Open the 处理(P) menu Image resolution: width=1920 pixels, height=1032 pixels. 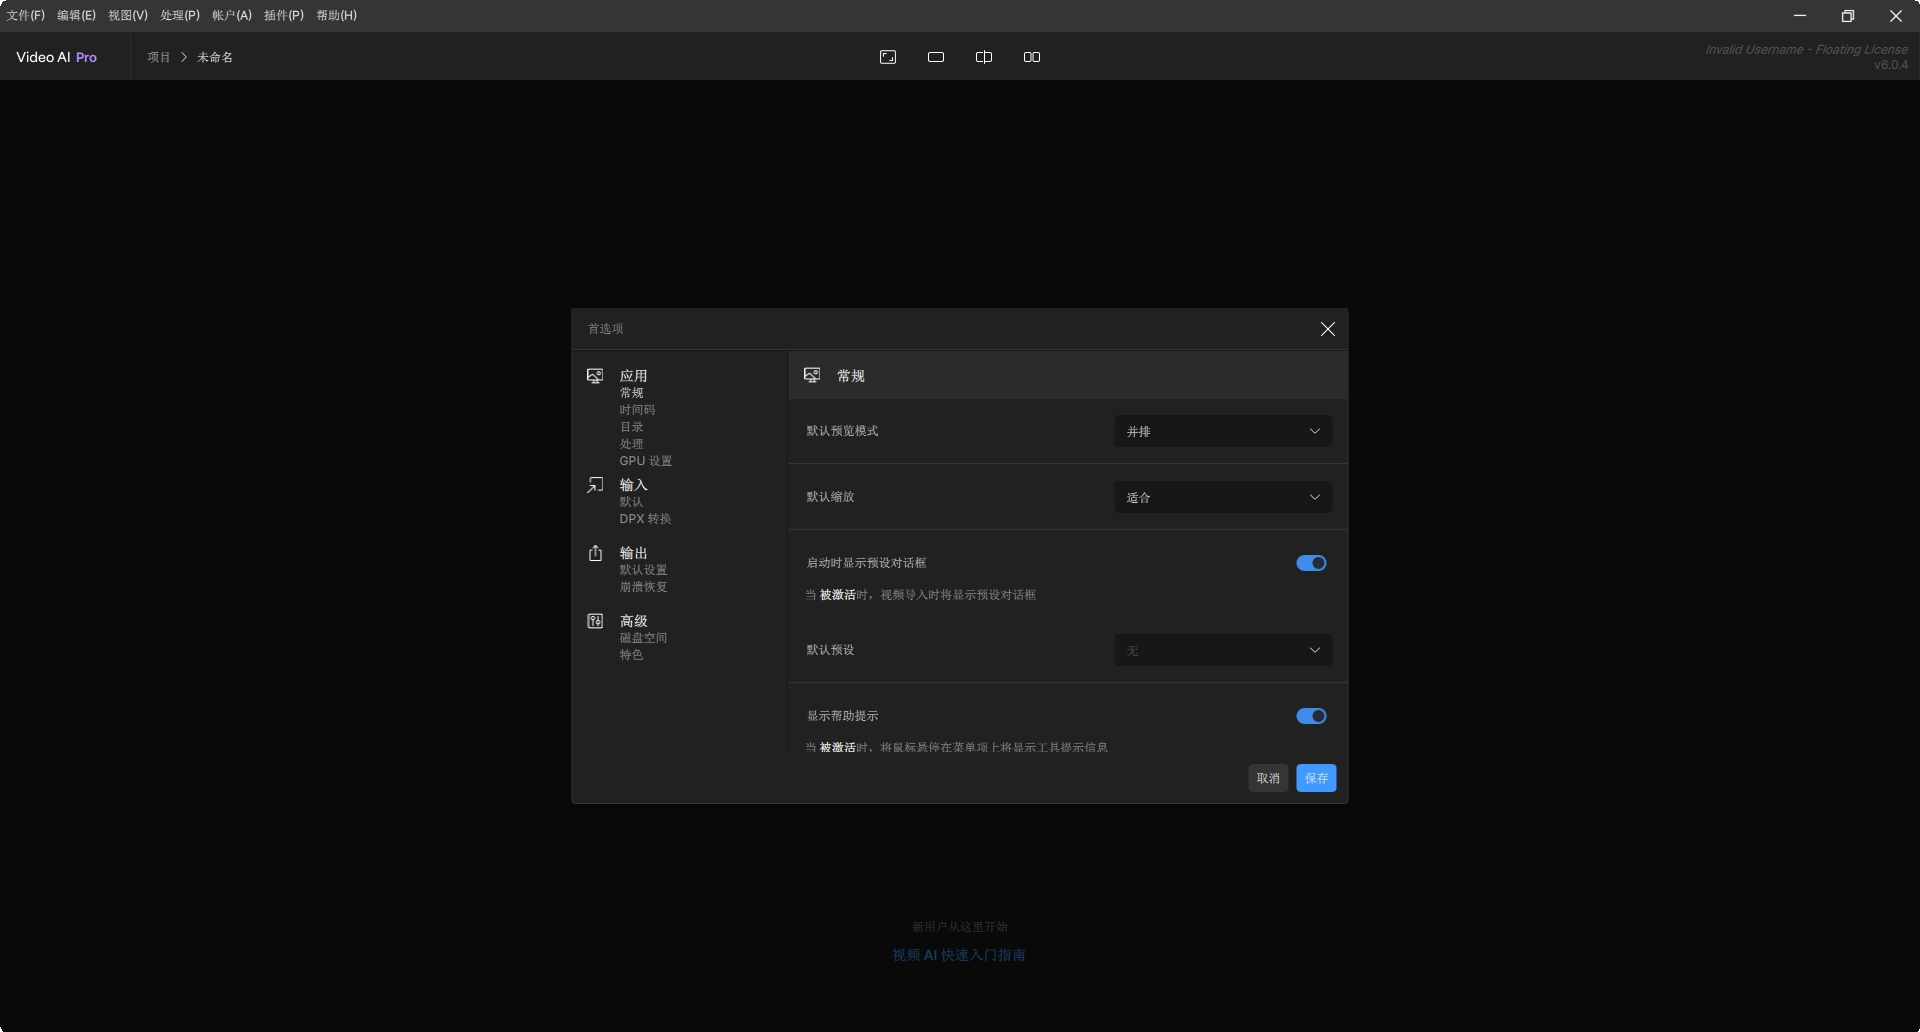(x=180, y=16)
